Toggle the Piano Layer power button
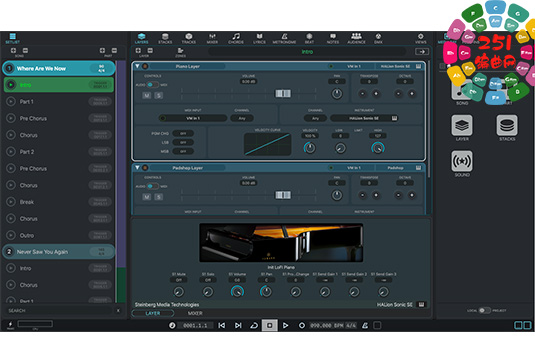 click(145, 66)
